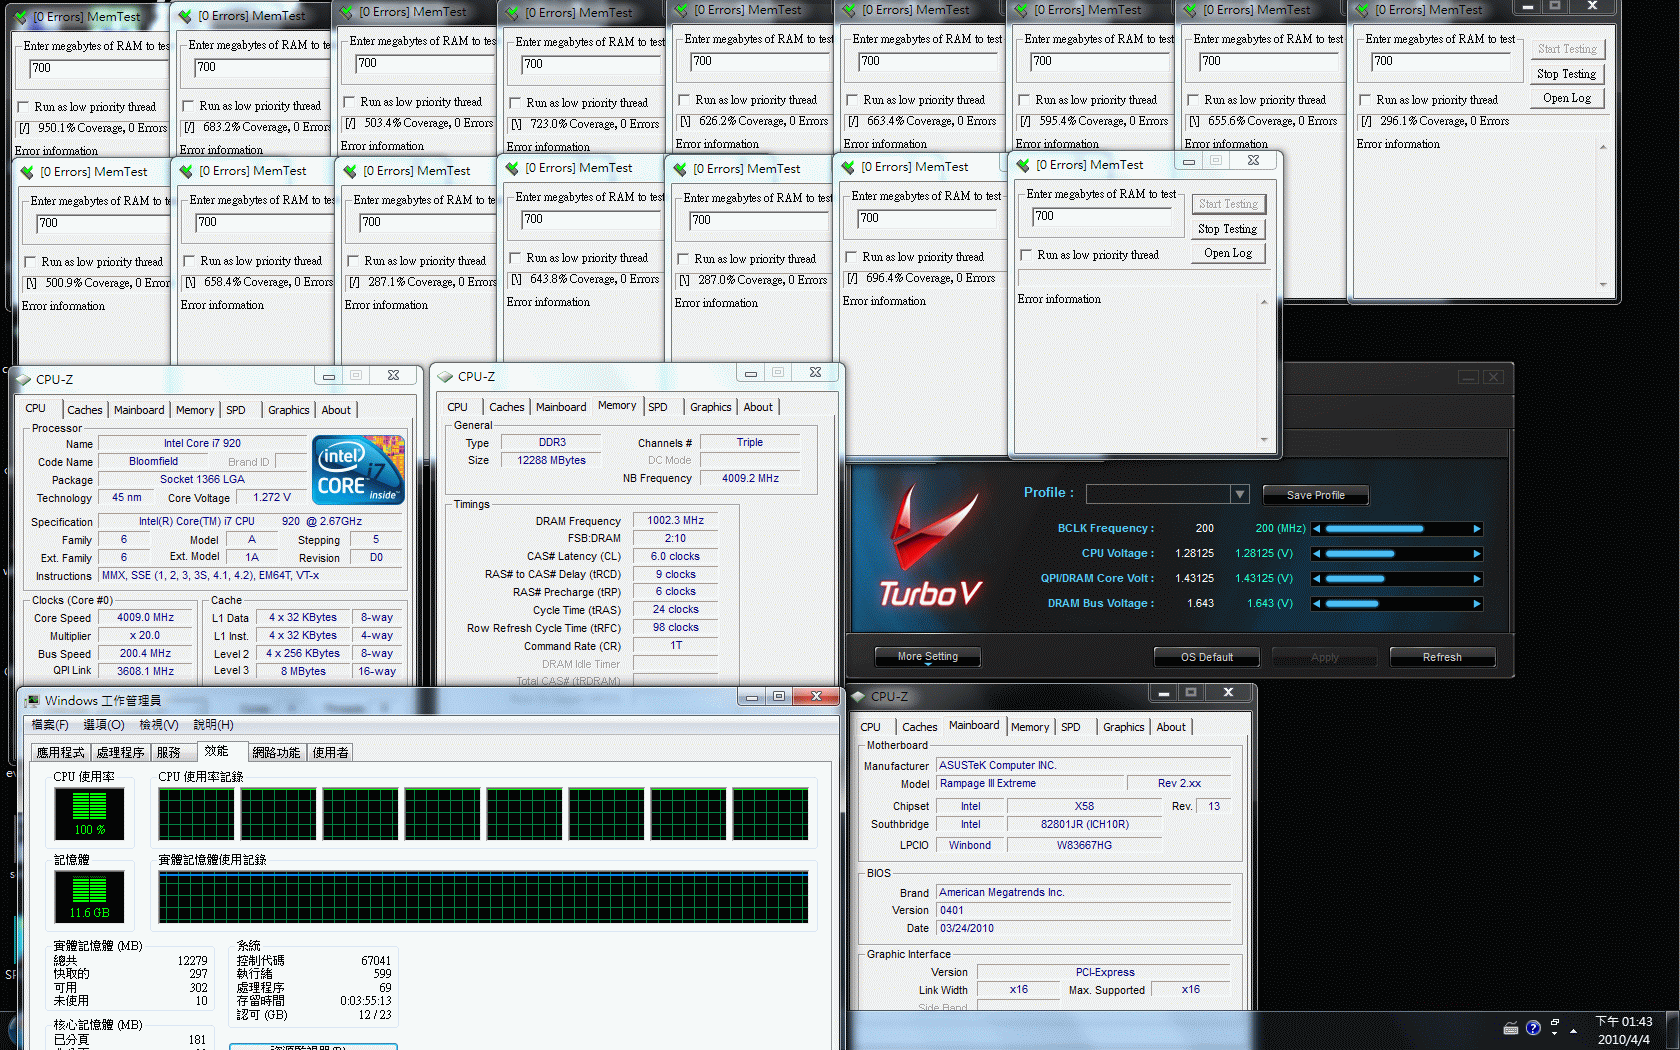Image resolution: width=1680 pixels, height=1050 pixels.
Task: Raise CPU Voltage using TurboV right arrow
Action: (1476, 554)
